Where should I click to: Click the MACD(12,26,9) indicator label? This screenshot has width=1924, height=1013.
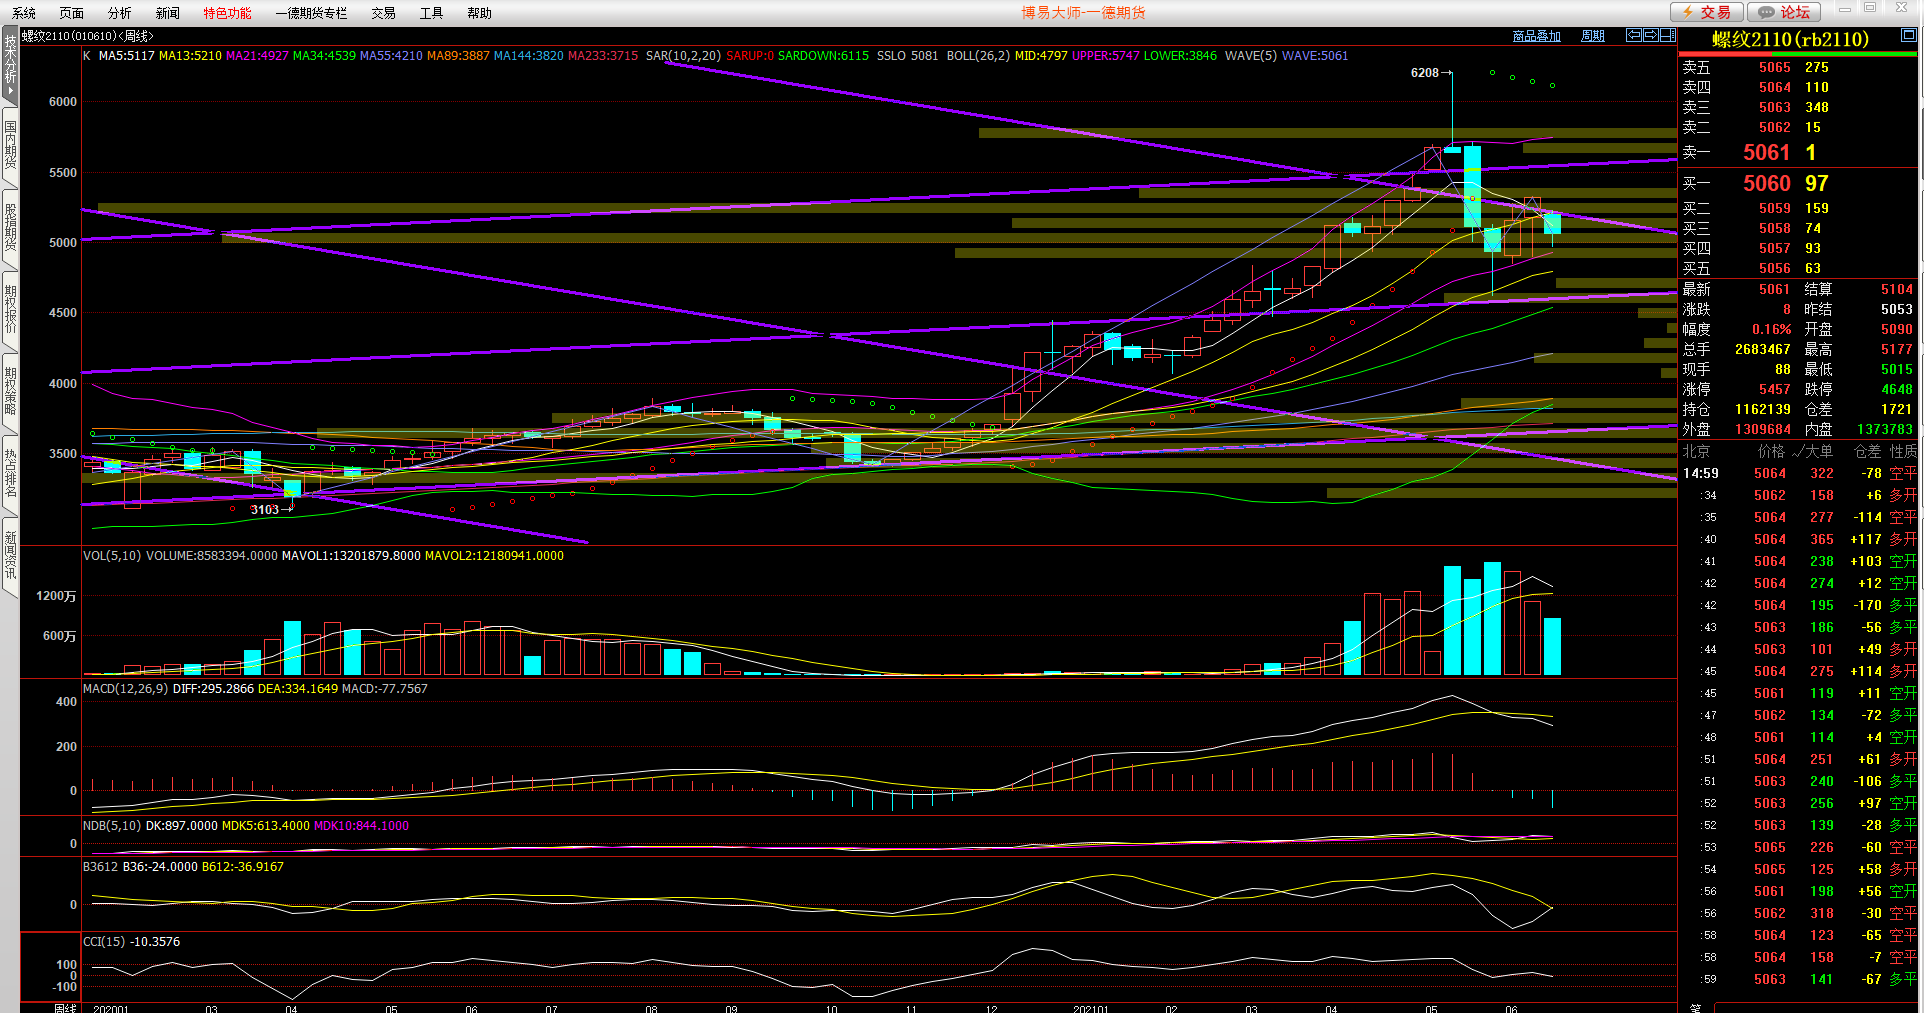[x=125, y=689]
